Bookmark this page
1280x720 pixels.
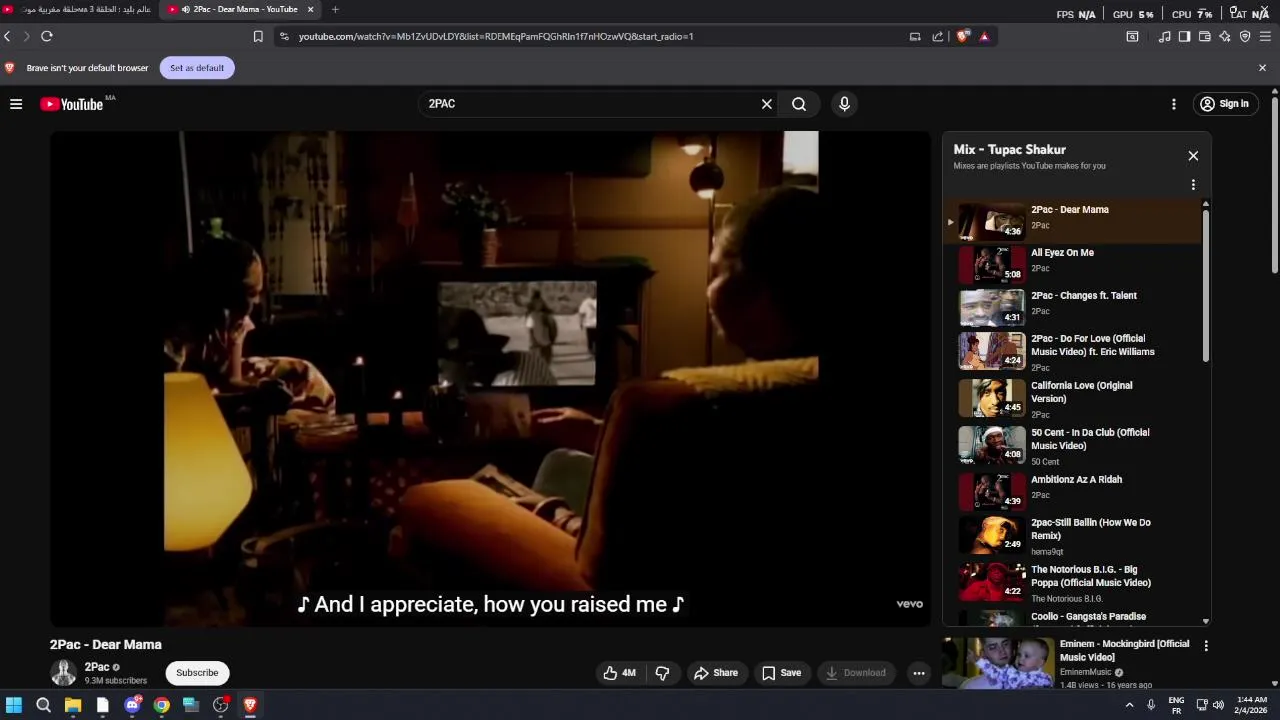coord(258,36)
